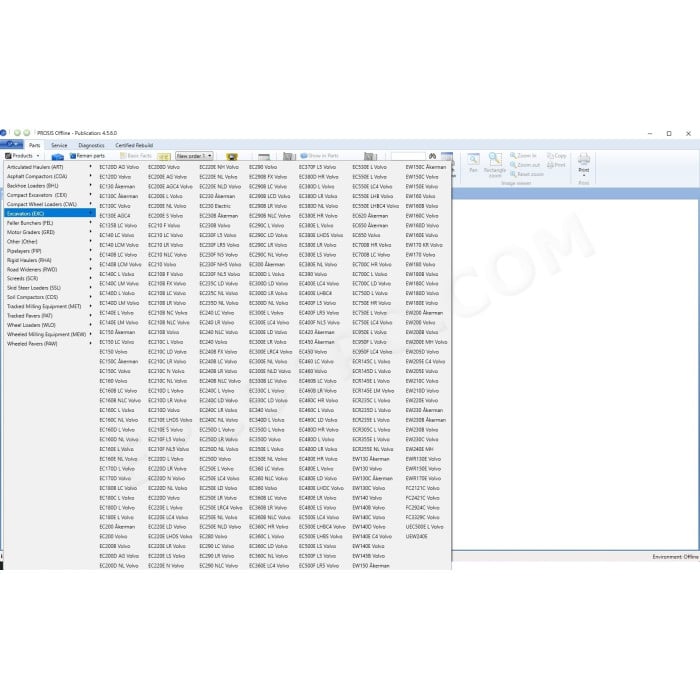Open the Products dropdown menu
Image resolution: width=700 pixels, height=700 pixels.
pos(23,156)
